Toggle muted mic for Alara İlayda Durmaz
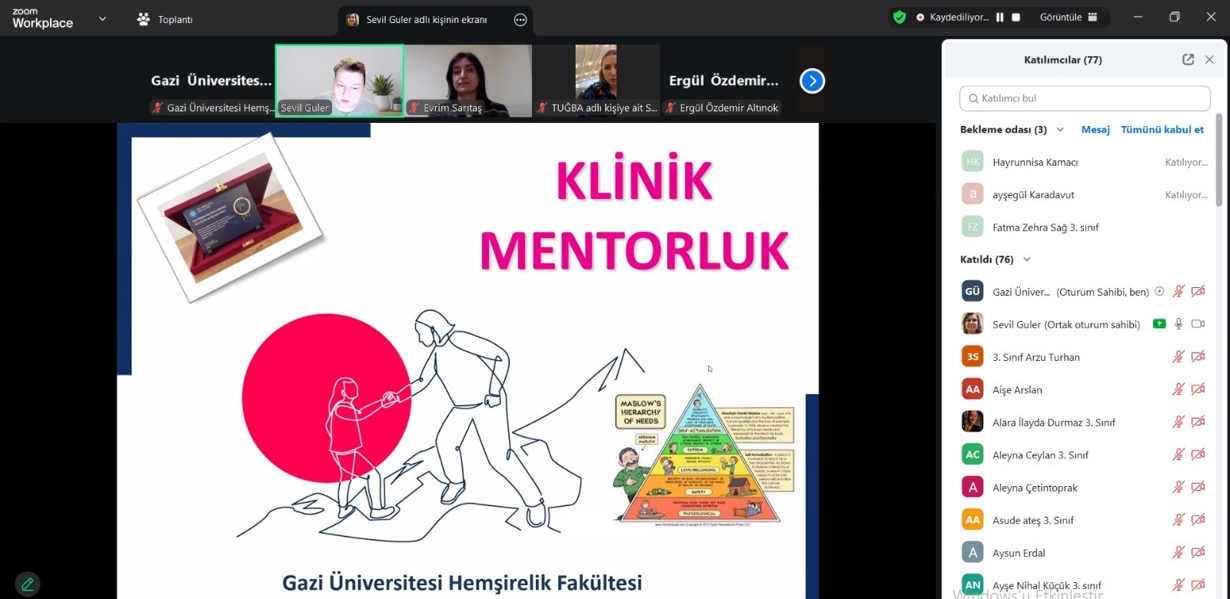1230x599 pixels. click(1178, 422)
